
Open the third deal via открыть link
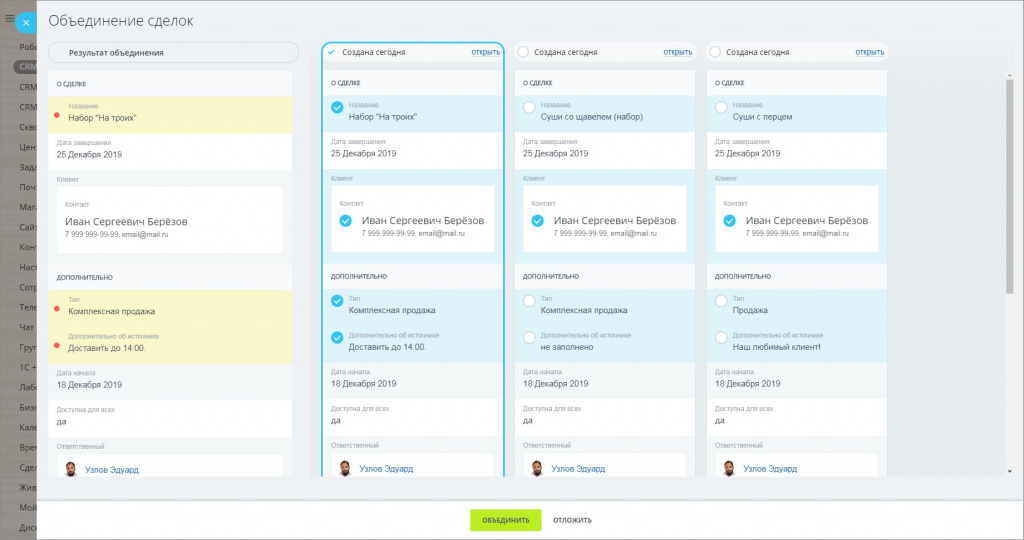869,52
